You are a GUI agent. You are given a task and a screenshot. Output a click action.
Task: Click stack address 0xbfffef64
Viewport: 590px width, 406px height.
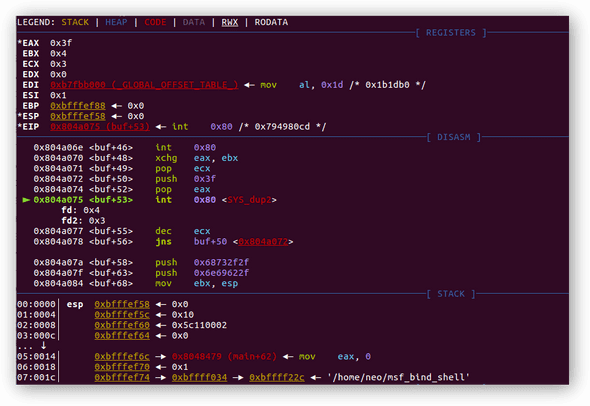coord(122,336)
